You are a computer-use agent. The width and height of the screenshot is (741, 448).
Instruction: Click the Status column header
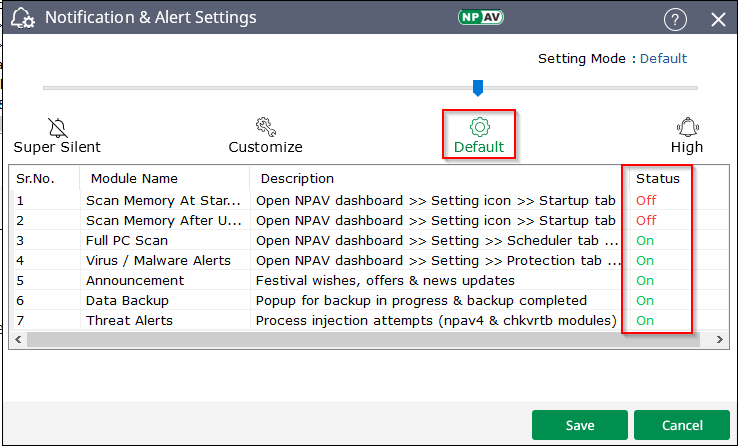(x=657, y=179)
